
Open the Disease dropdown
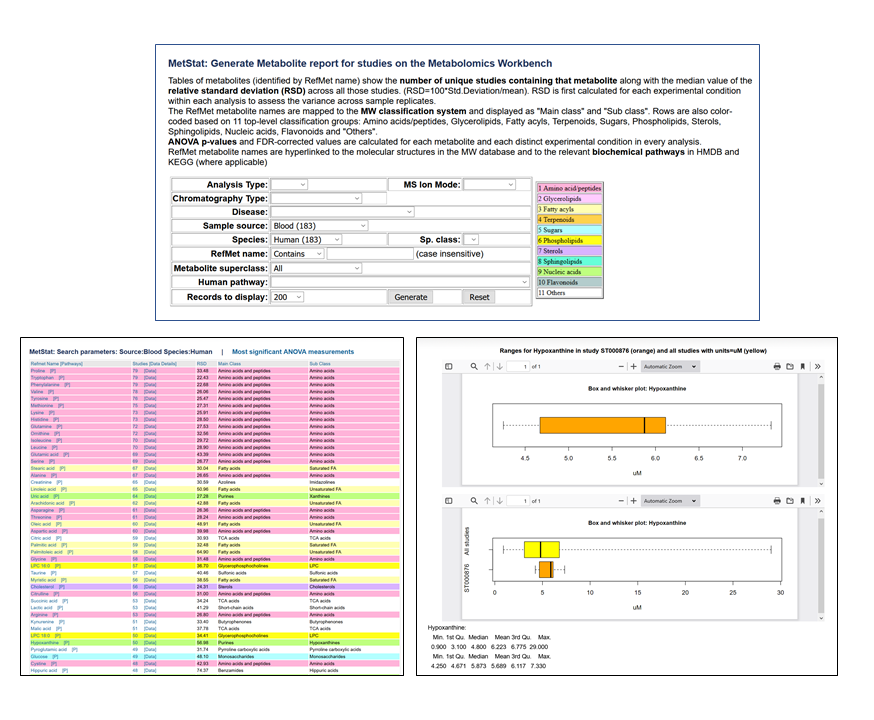coord(343,212)
